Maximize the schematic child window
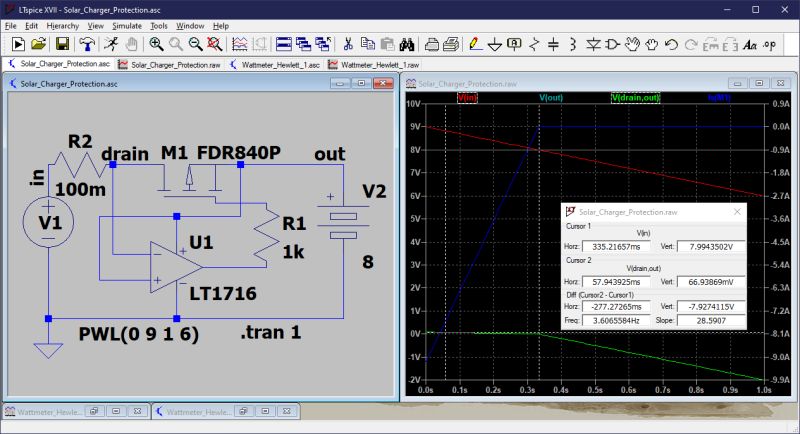The width and height of the screenshot is (800, 434). point(361,83)
